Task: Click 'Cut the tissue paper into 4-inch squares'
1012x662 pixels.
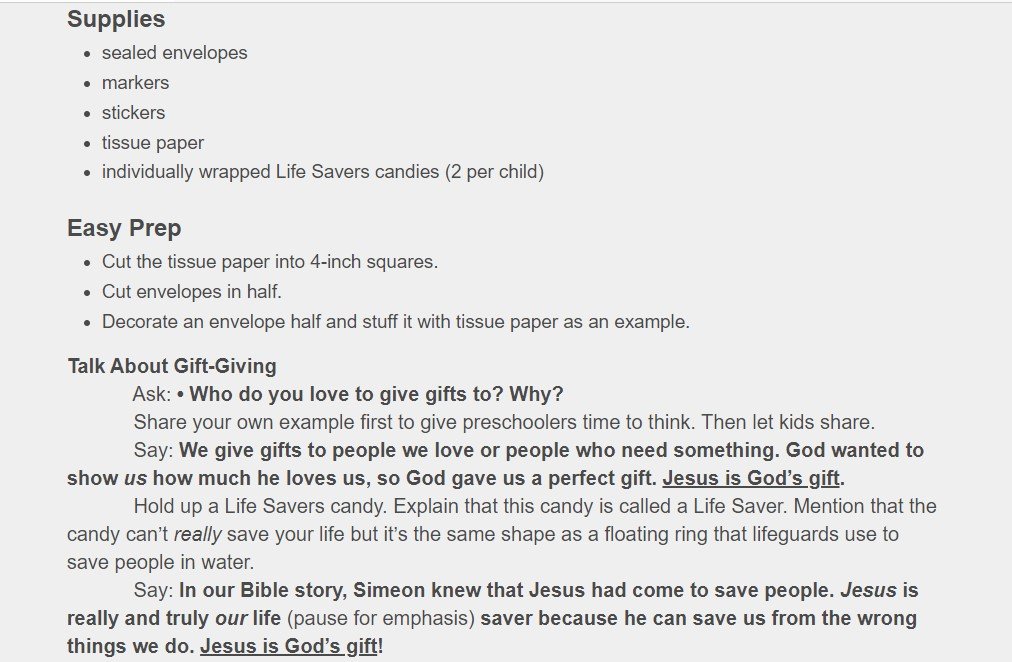Action: point(270,261)
